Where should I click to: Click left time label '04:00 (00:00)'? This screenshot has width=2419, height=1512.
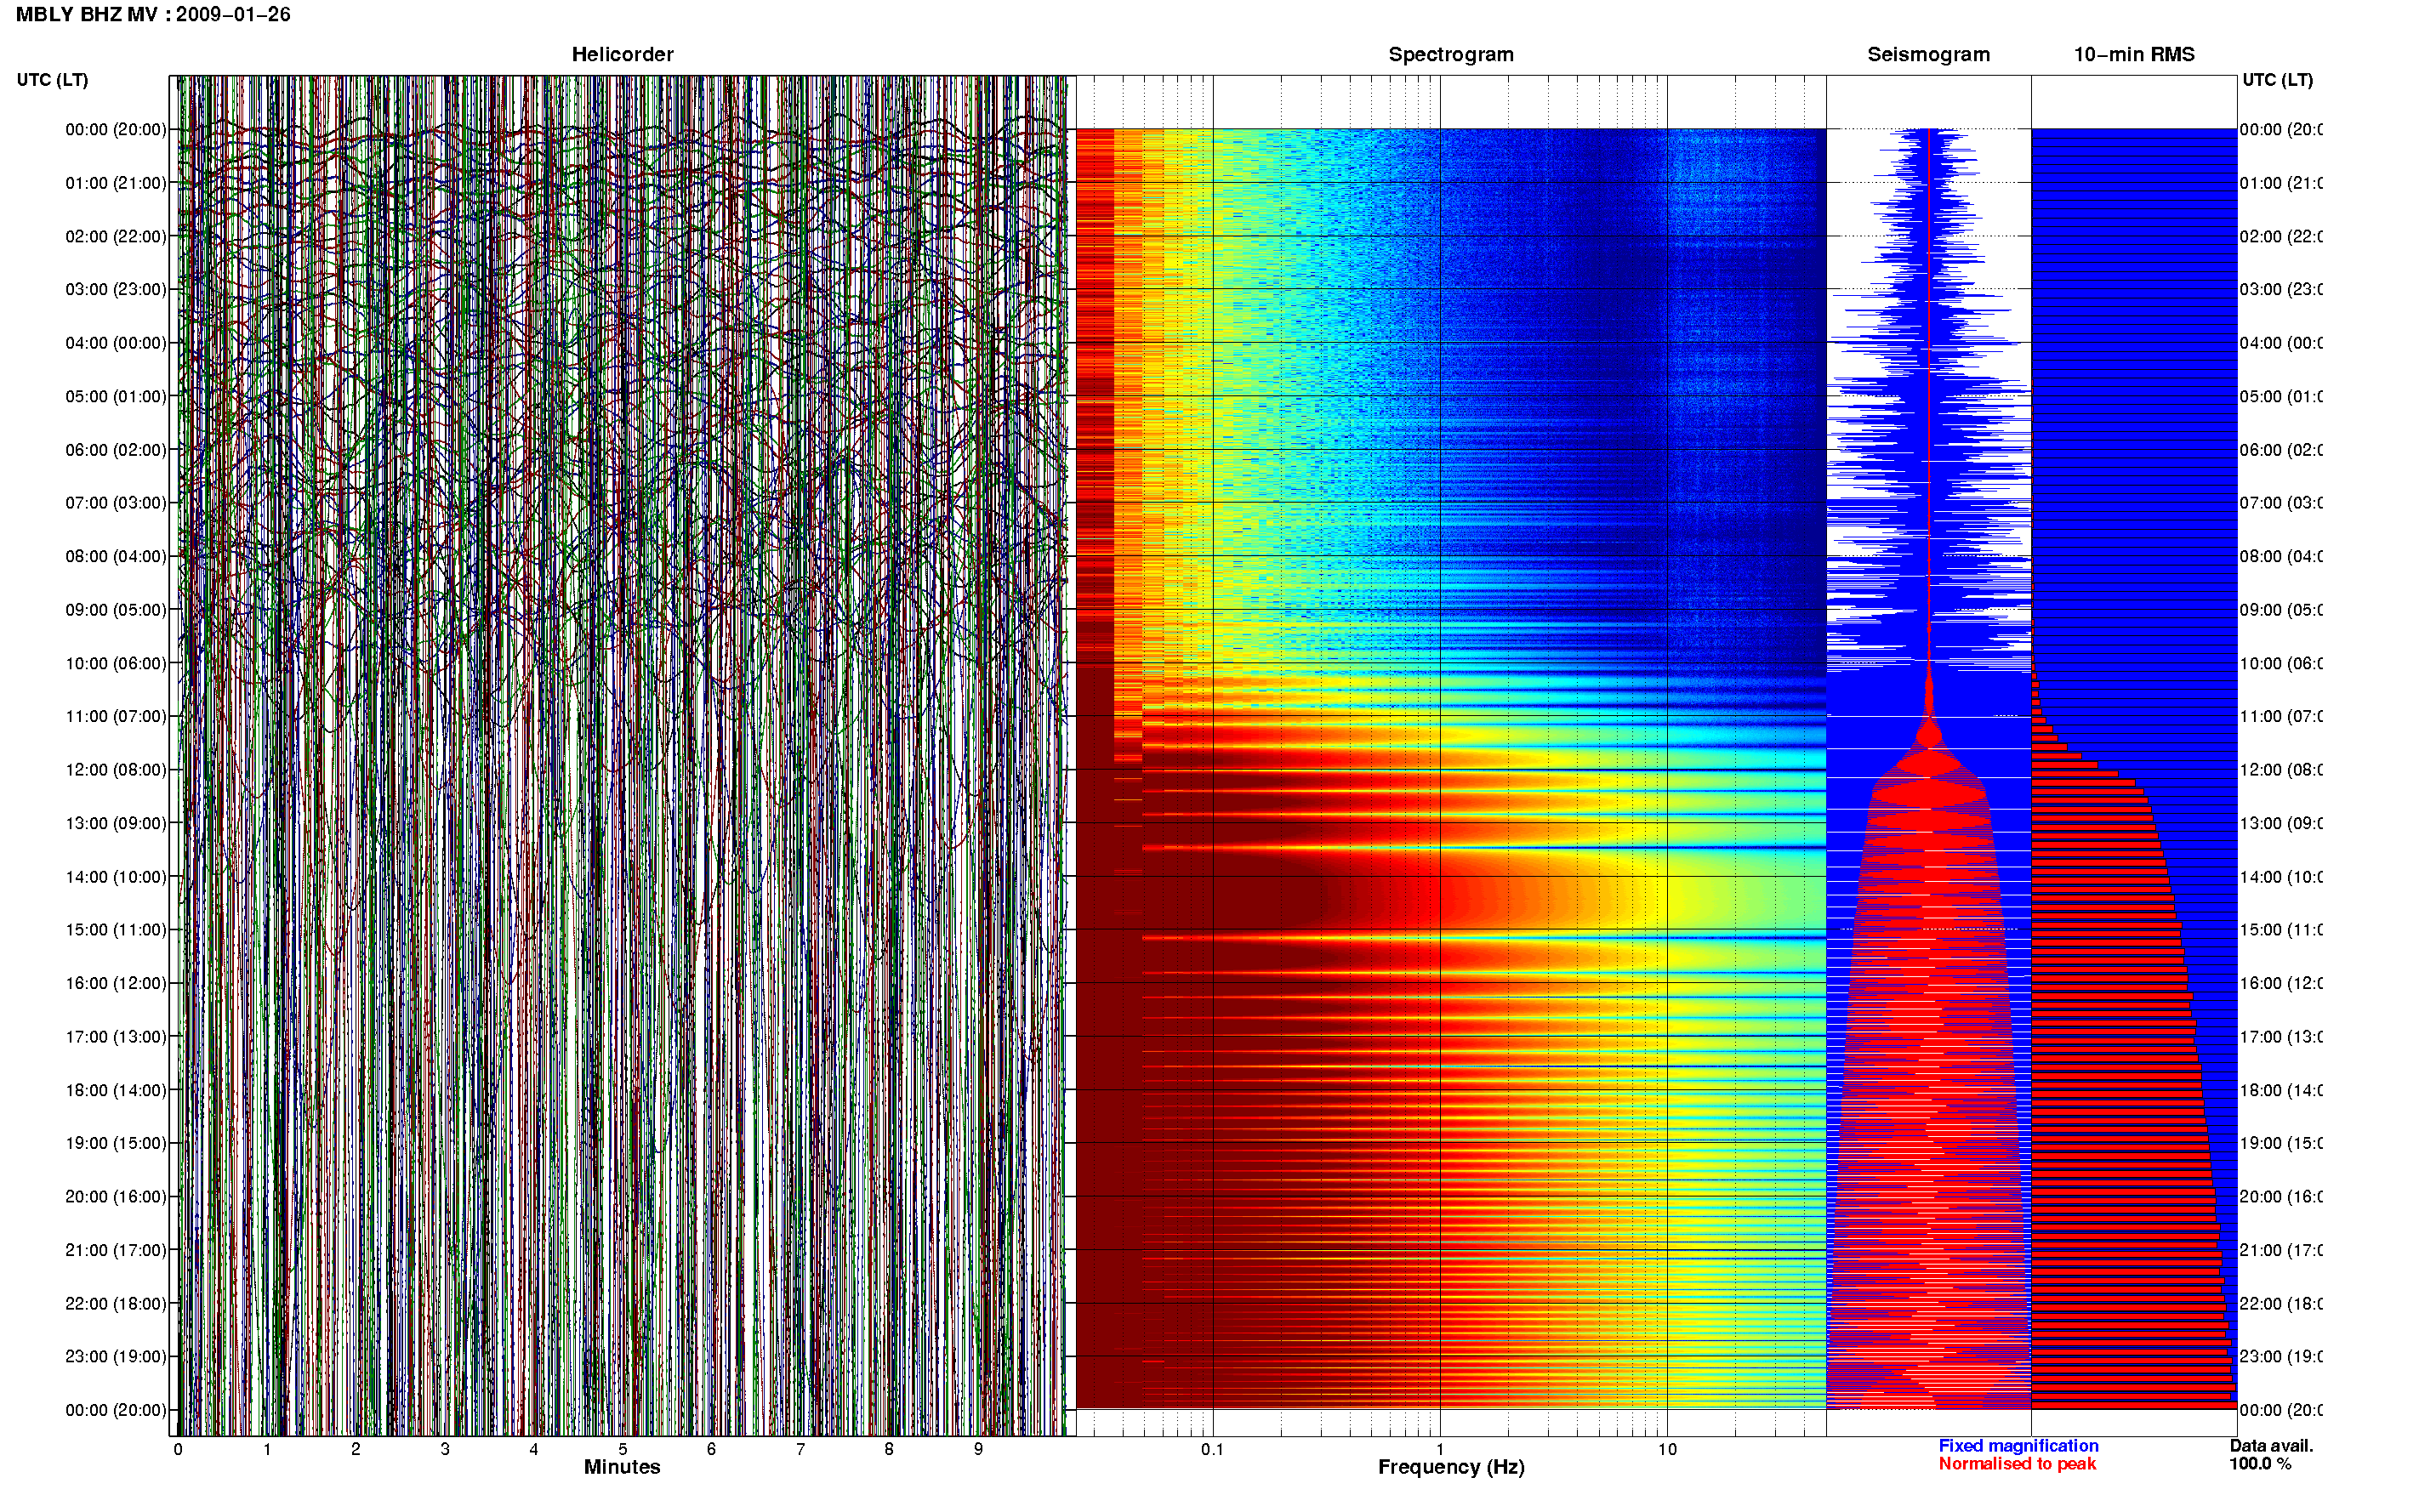[116, 343]
